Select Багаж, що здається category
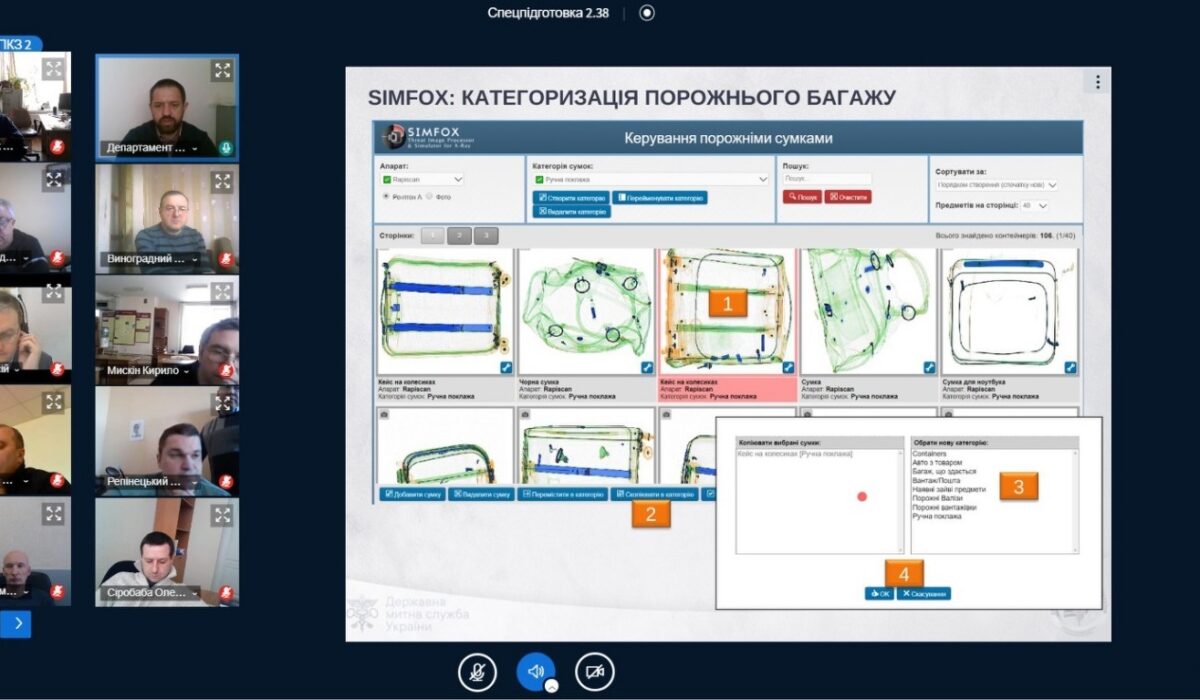The width and height of the screenshot is (1200, 700). point(944,471)
